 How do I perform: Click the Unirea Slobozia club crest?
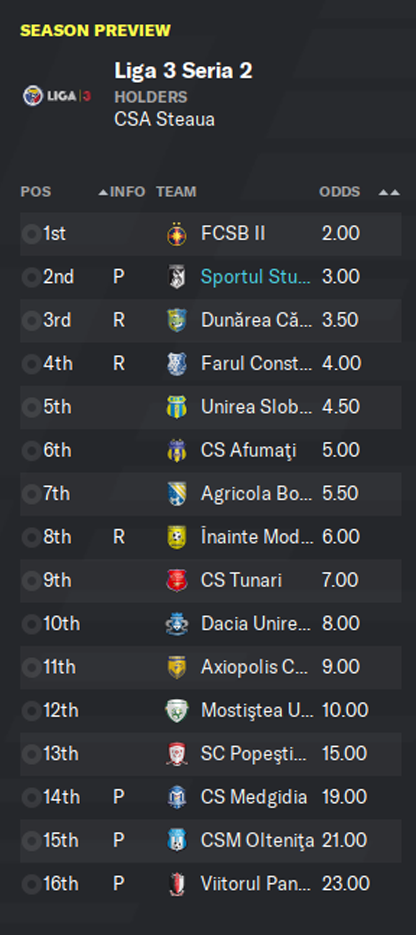(177, 407)
